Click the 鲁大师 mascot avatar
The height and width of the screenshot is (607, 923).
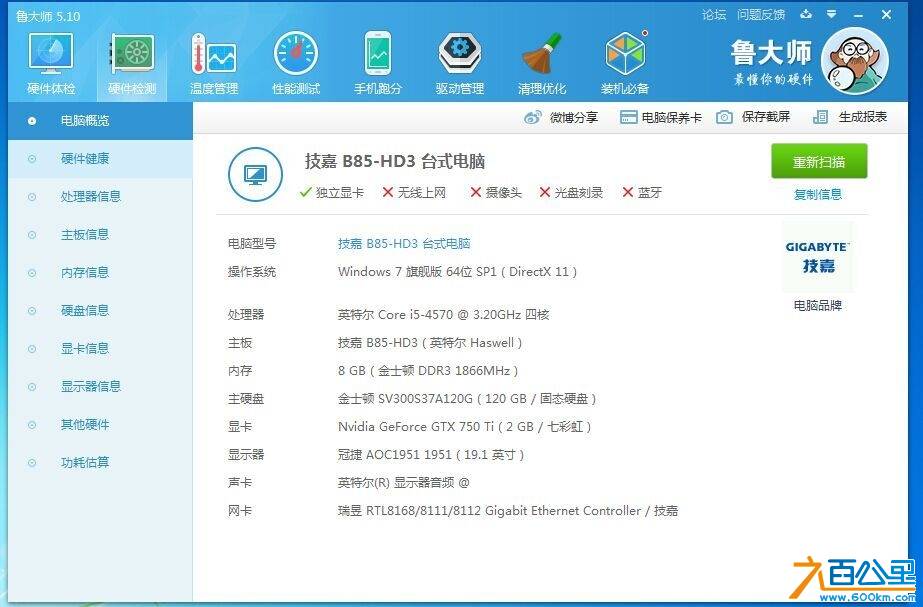tap(853, 59)
